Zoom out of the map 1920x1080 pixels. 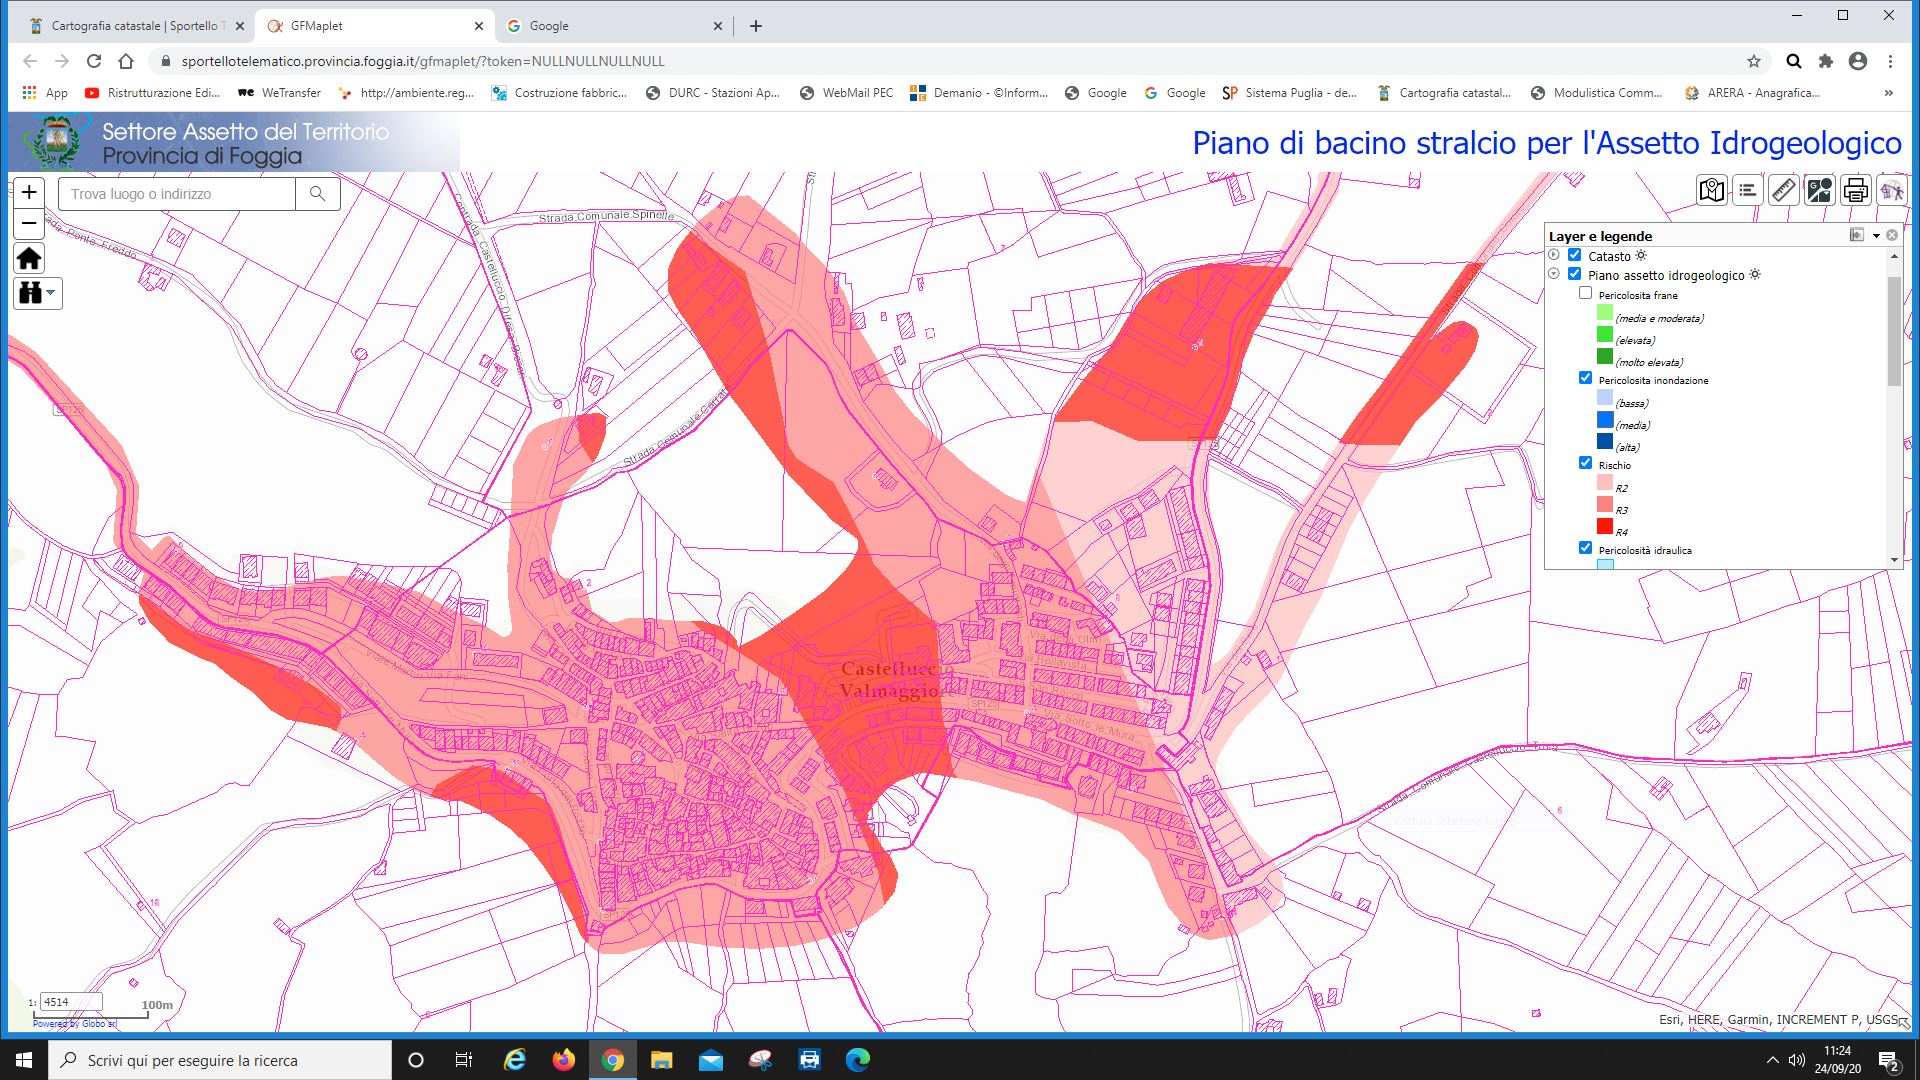29,224
